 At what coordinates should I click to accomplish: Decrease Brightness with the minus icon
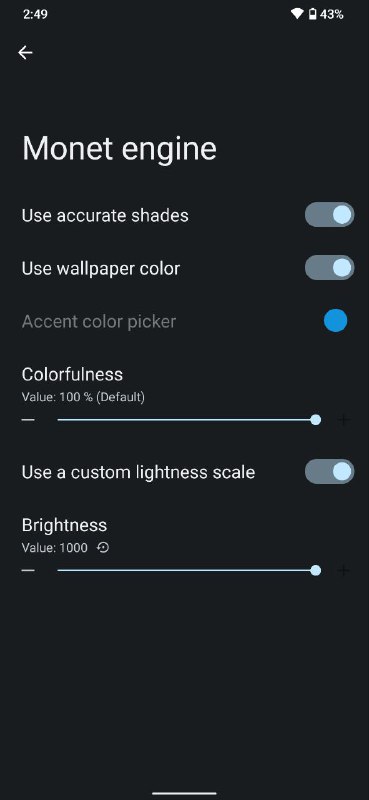pyautogui.click(x=28, y=570)
